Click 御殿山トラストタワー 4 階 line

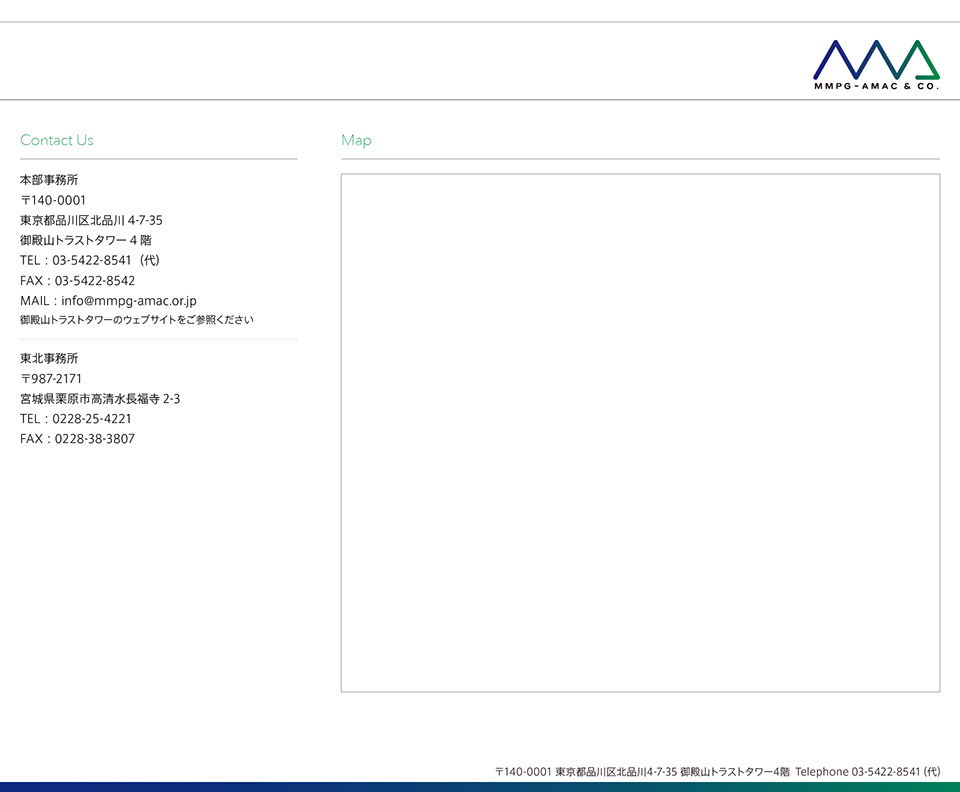(x=86, y=240)
